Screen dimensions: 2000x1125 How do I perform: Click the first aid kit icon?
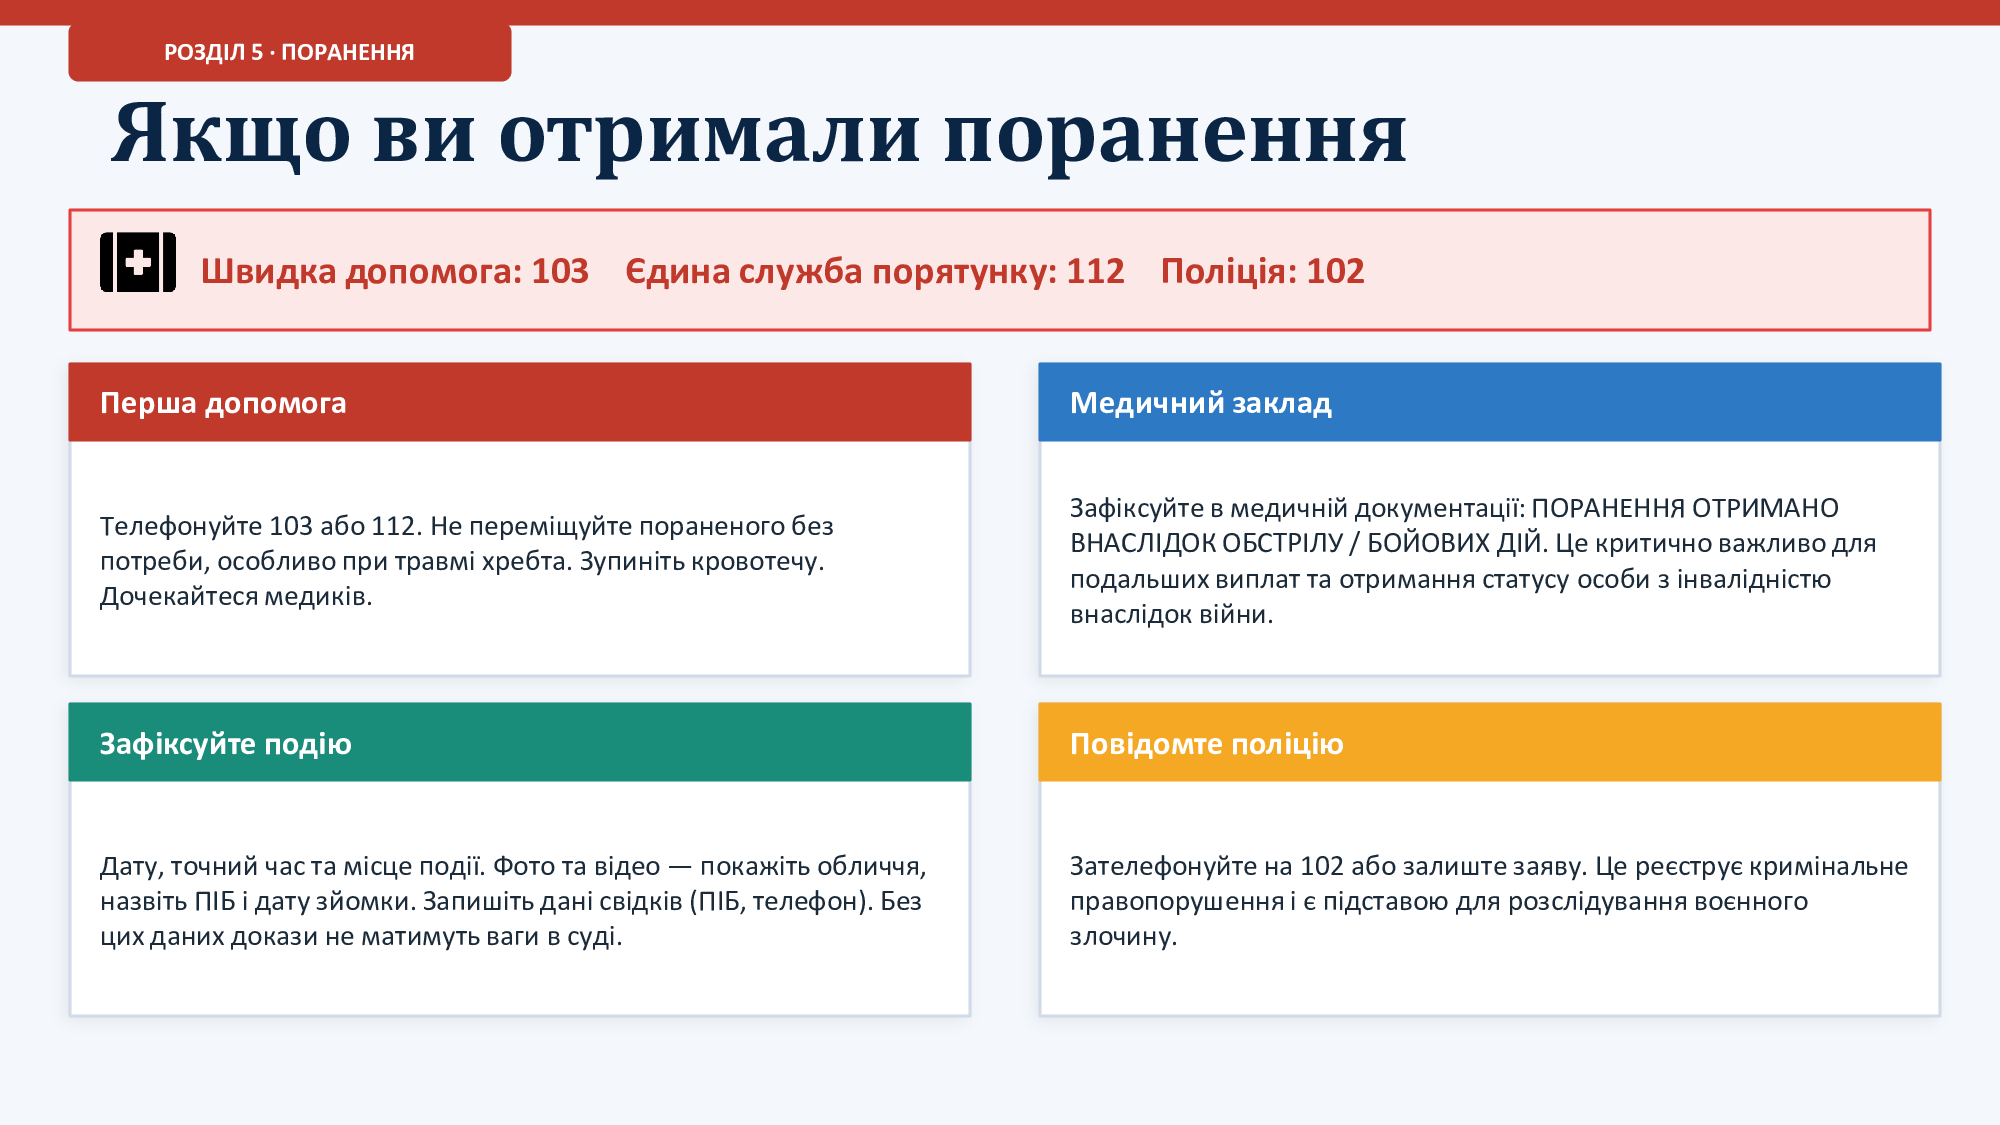click(138, 263)
